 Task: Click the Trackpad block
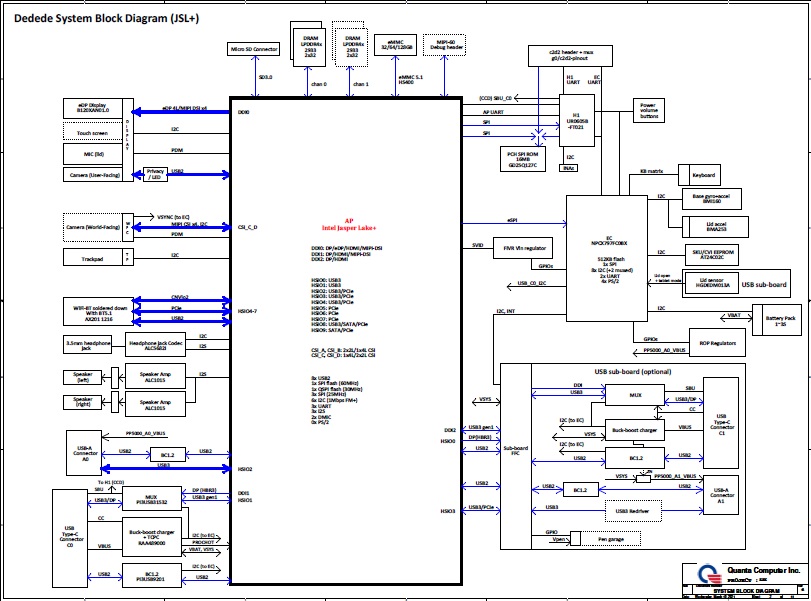93,257
